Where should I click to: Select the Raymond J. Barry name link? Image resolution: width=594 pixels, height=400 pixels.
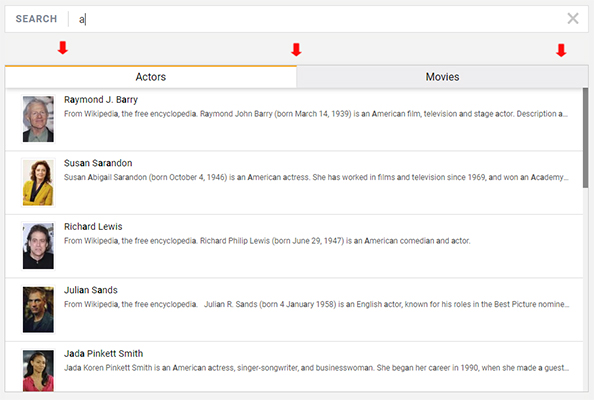[101, 100]
